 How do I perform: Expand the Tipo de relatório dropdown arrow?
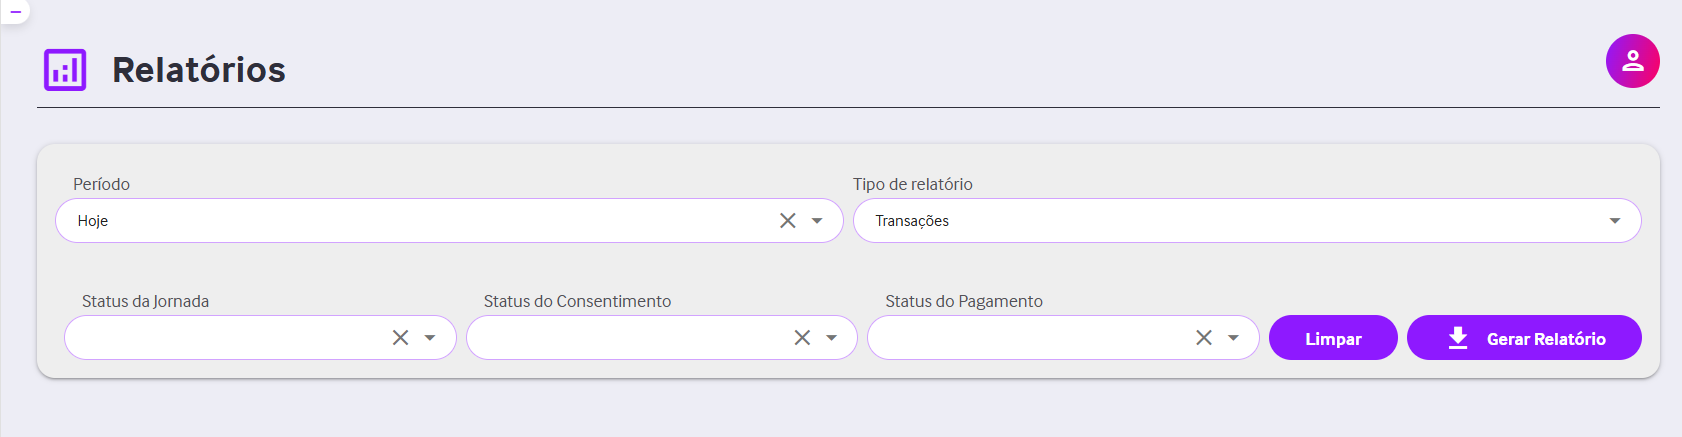point(1615,221)
